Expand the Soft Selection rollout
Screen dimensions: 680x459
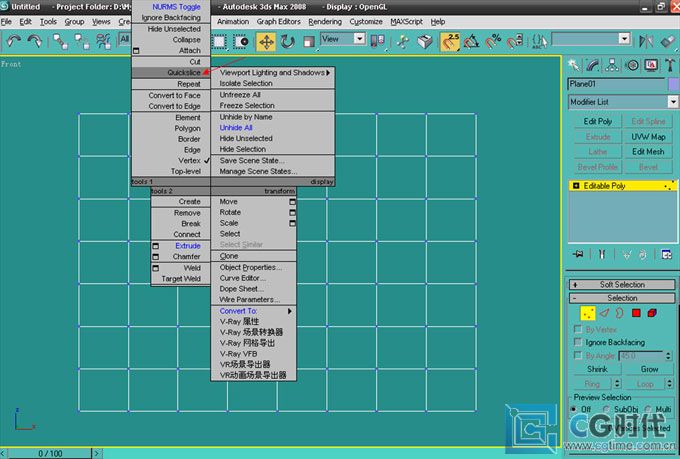pos(622,284)
